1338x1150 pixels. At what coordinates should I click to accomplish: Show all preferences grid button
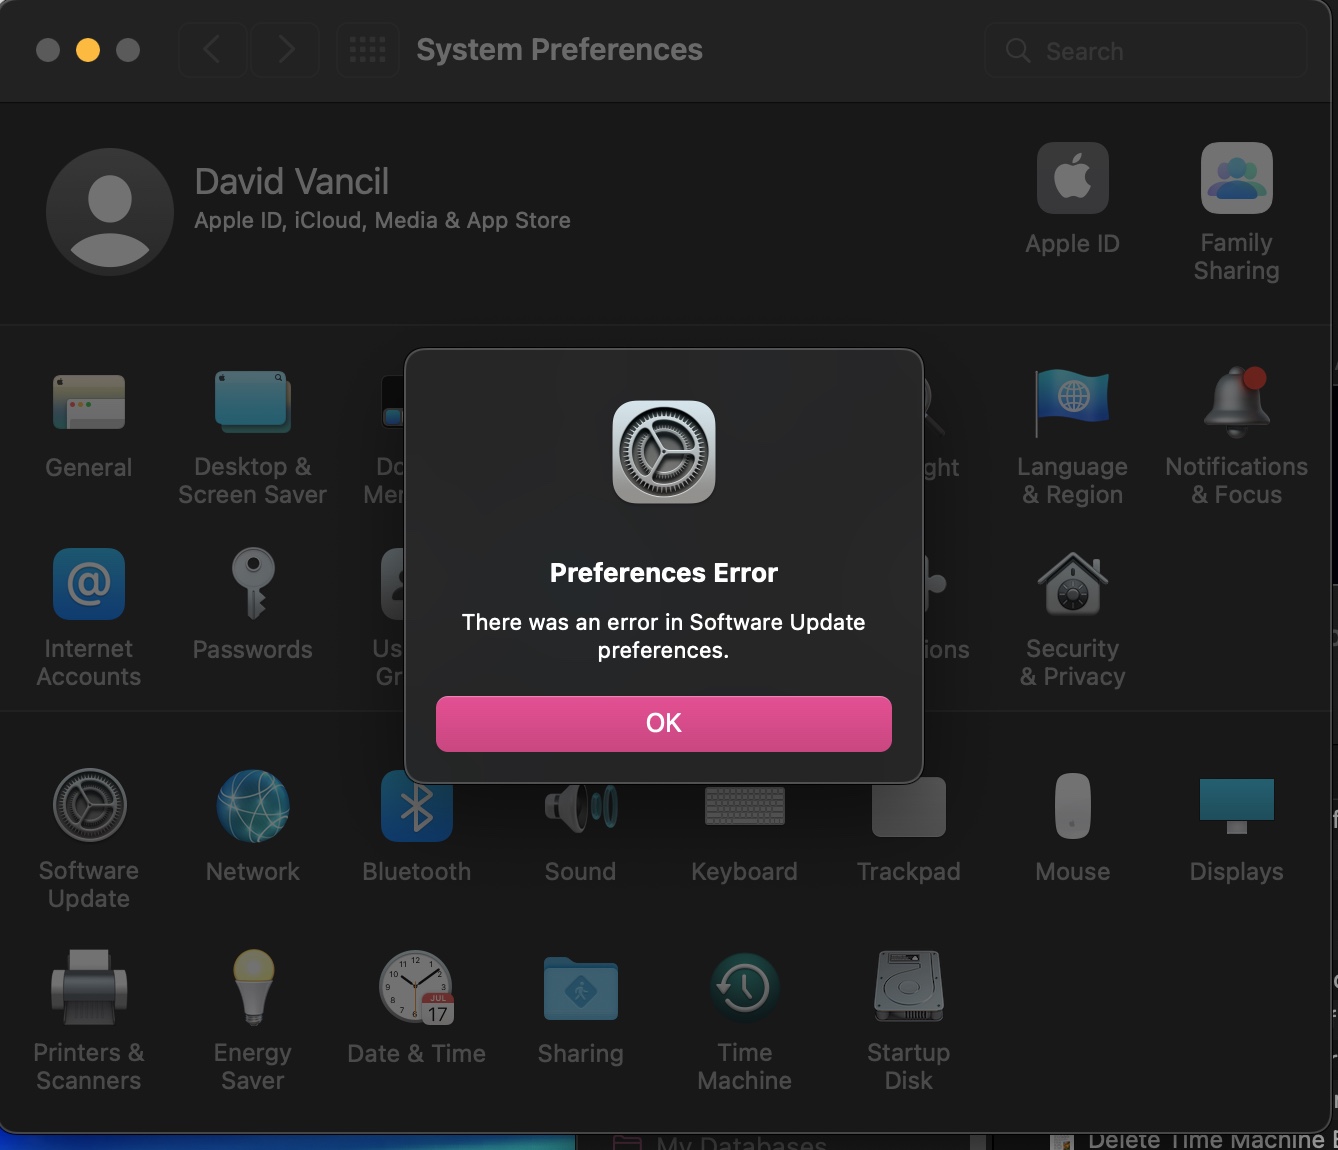tap(367, 50)
